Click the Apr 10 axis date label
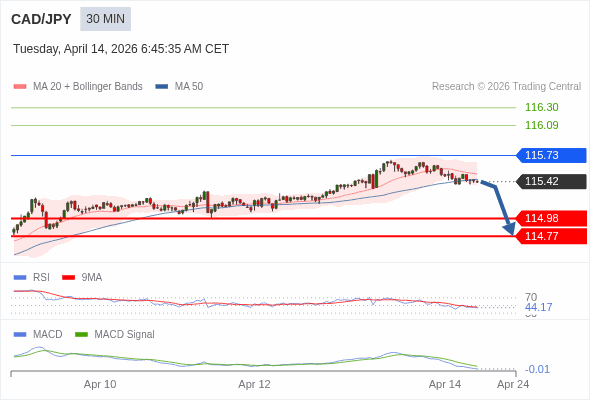This screenshot has width=590, height=400. pos(100,385)
